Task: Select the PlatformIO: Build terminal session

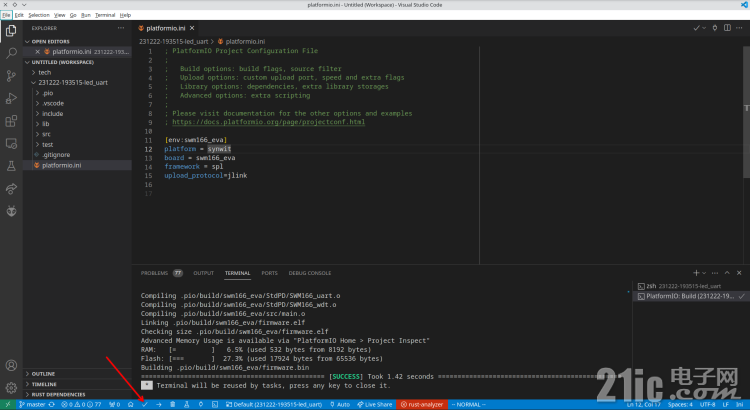Action: click(690, 296)
